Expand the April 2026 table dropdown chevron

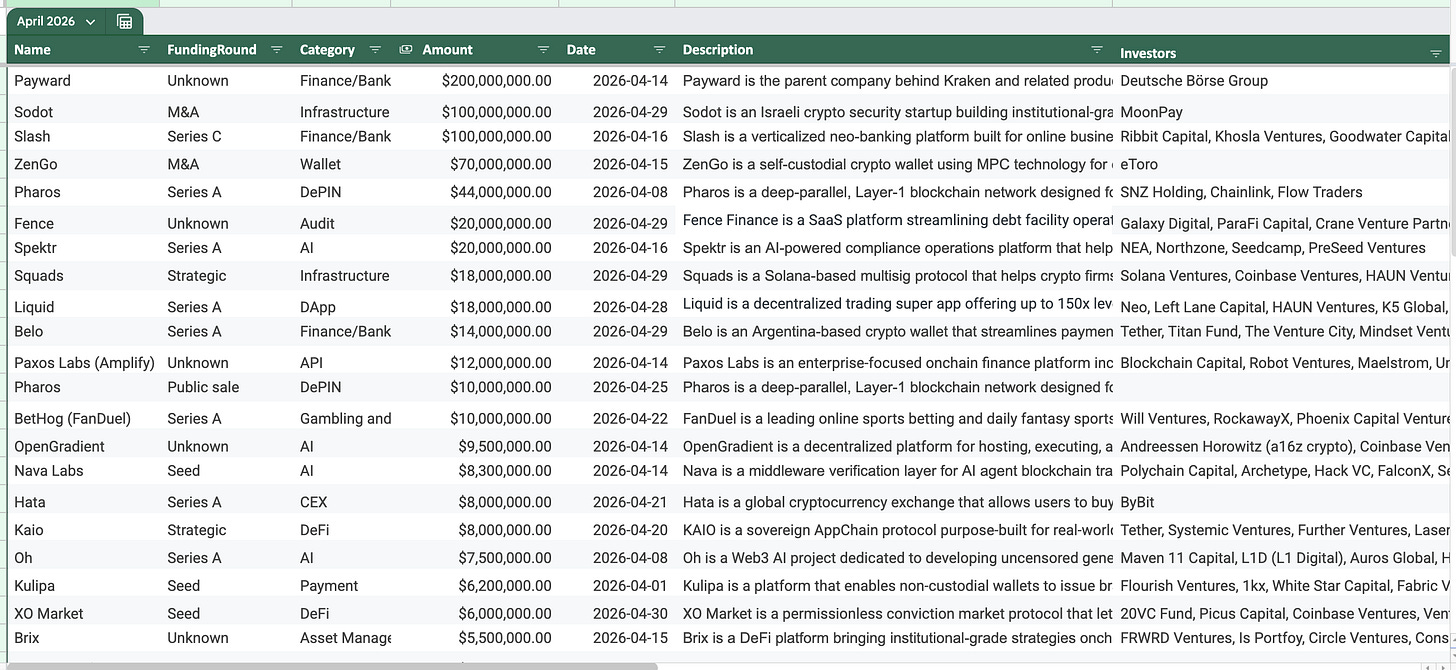90,22
